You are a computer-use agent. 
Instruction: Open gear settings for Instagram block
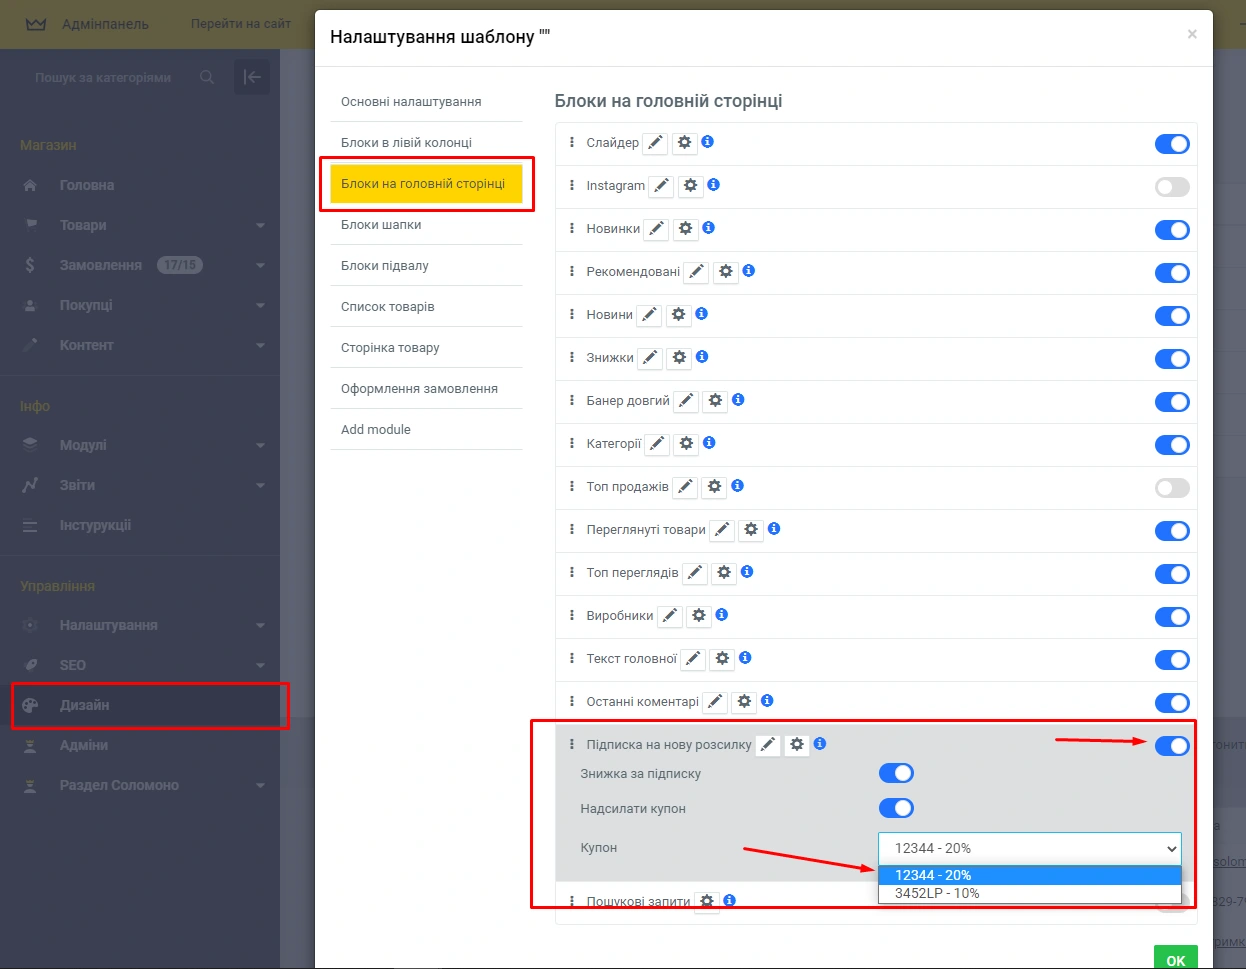(x=690, y=186)
